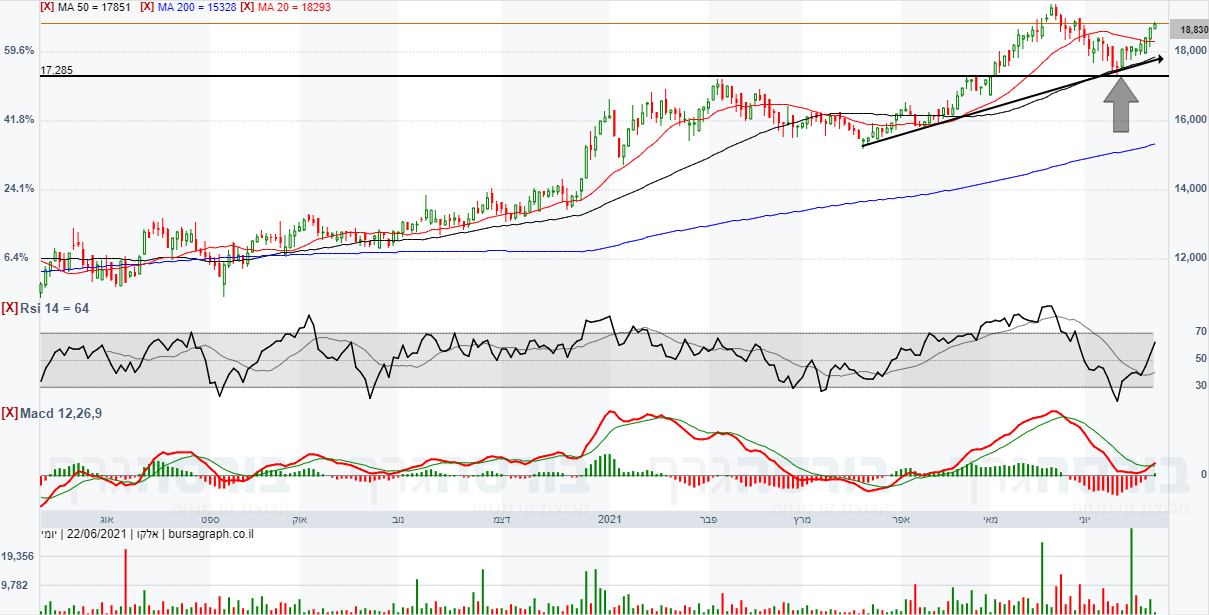Click the מאי month marker on the timeline
Viewport: 1209px width, 615px height.
pos(990,520)
